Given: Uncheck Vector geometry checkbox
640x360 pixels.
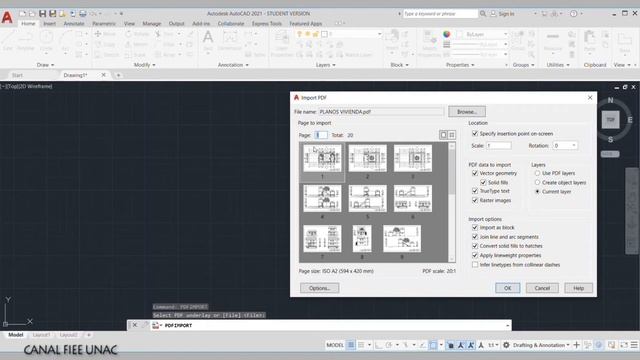Looking at the screenshot, I should coord(475,173).
